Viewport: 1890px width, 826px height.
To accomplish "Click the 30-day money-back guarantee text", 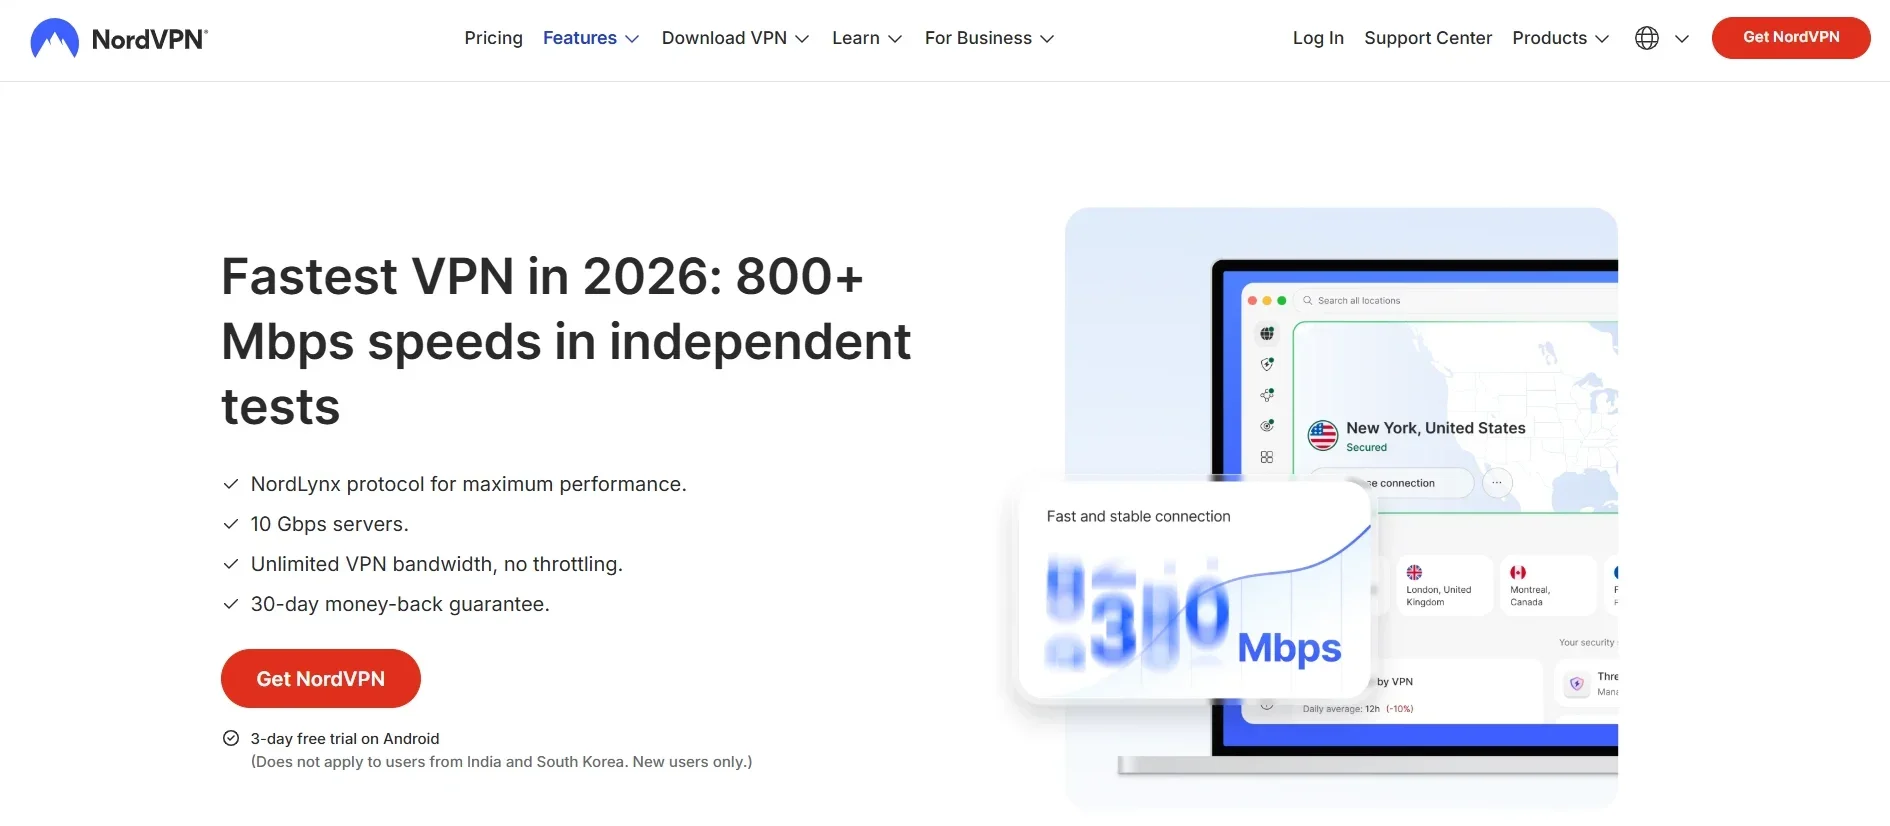I will tap(400, 604).
